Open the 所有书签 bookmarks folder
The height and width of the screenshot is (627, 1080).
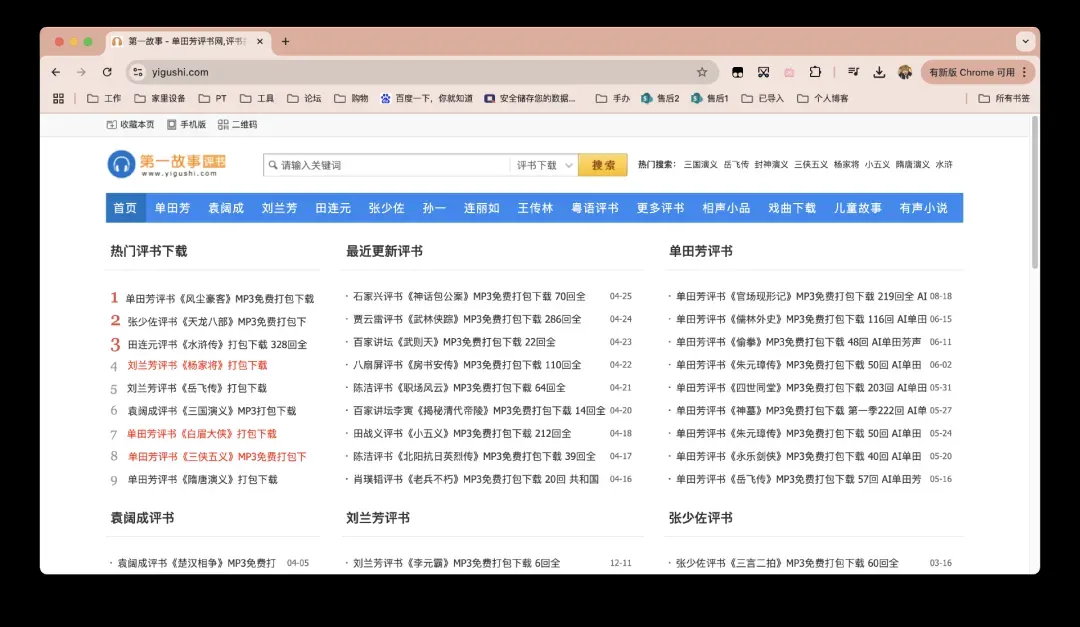click(x=1004, y=98)
